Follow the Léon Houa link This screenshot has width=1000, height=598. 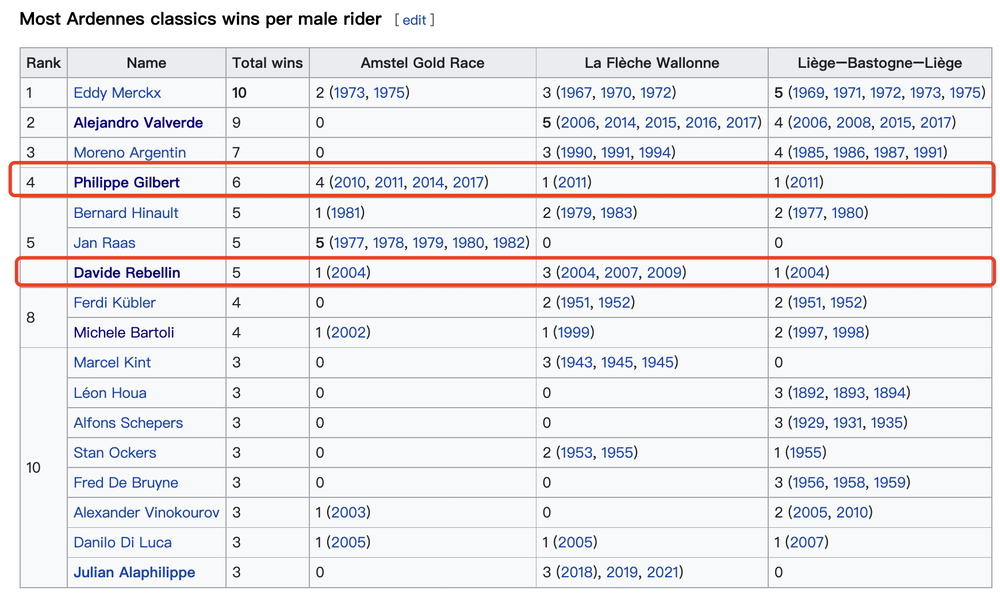[x=110, y=393]
